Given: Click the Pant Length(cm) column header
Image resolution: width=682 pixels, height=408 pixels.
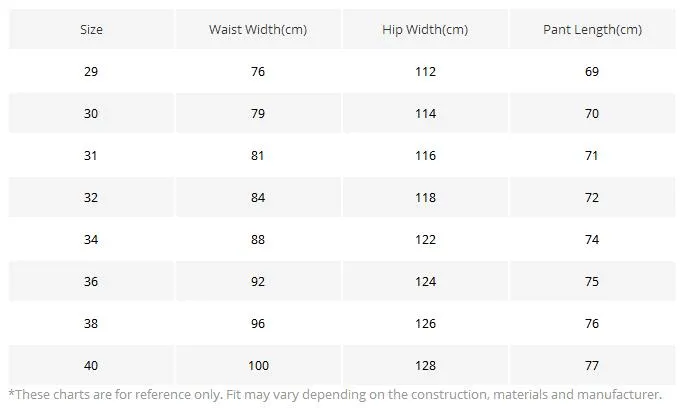Looking at the screenshot, I should (592, 30).
